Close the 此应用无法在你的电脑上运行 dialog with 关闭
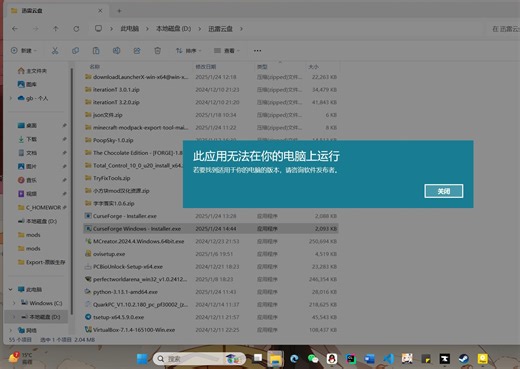The image size is (520, 369). coord(444,191)
